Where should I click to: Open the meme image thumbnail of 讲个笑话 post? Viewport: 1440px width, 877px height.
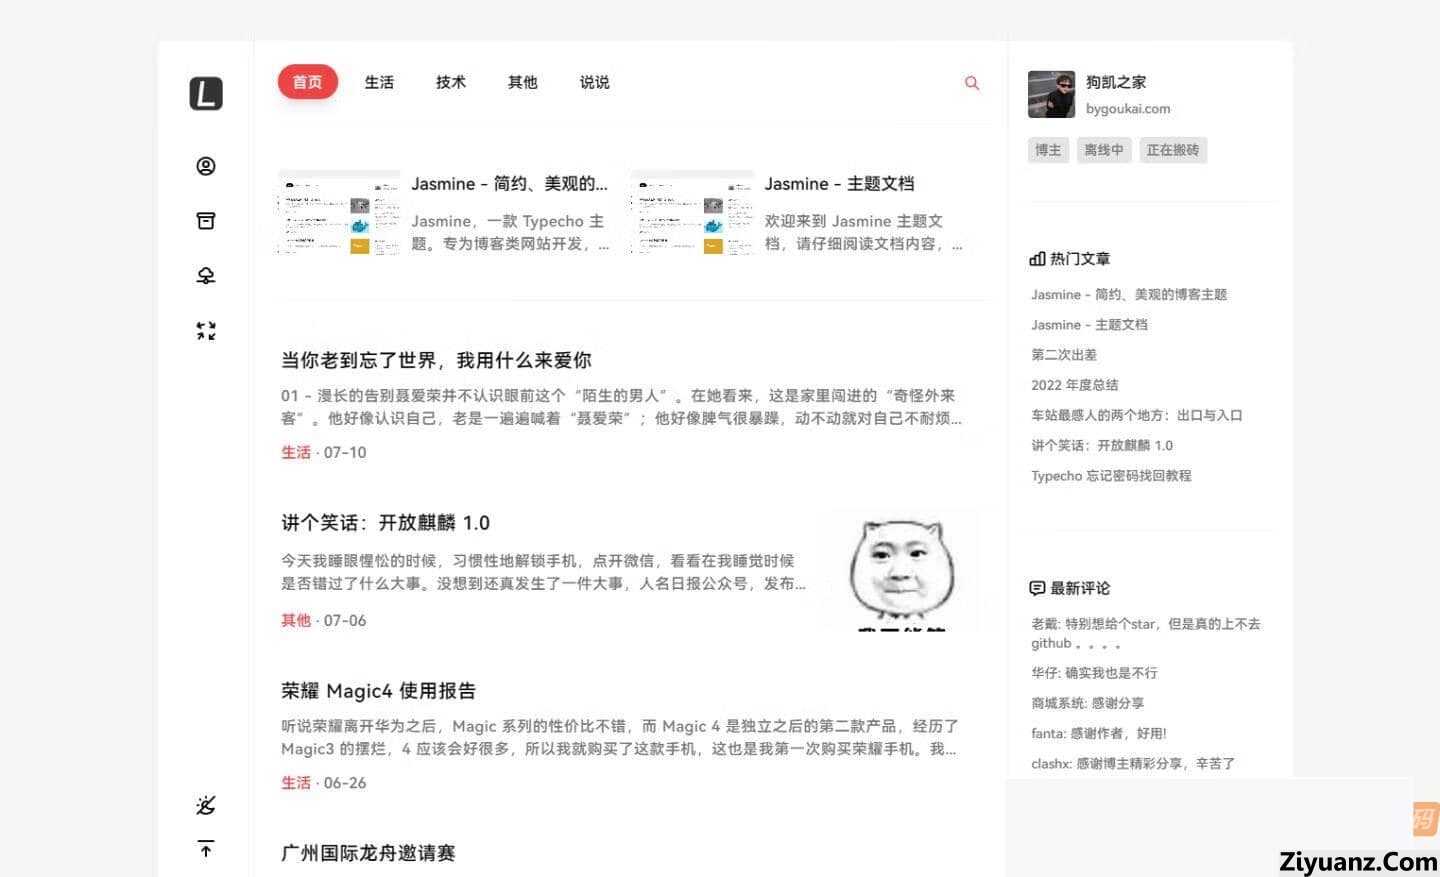coord(901,570)
